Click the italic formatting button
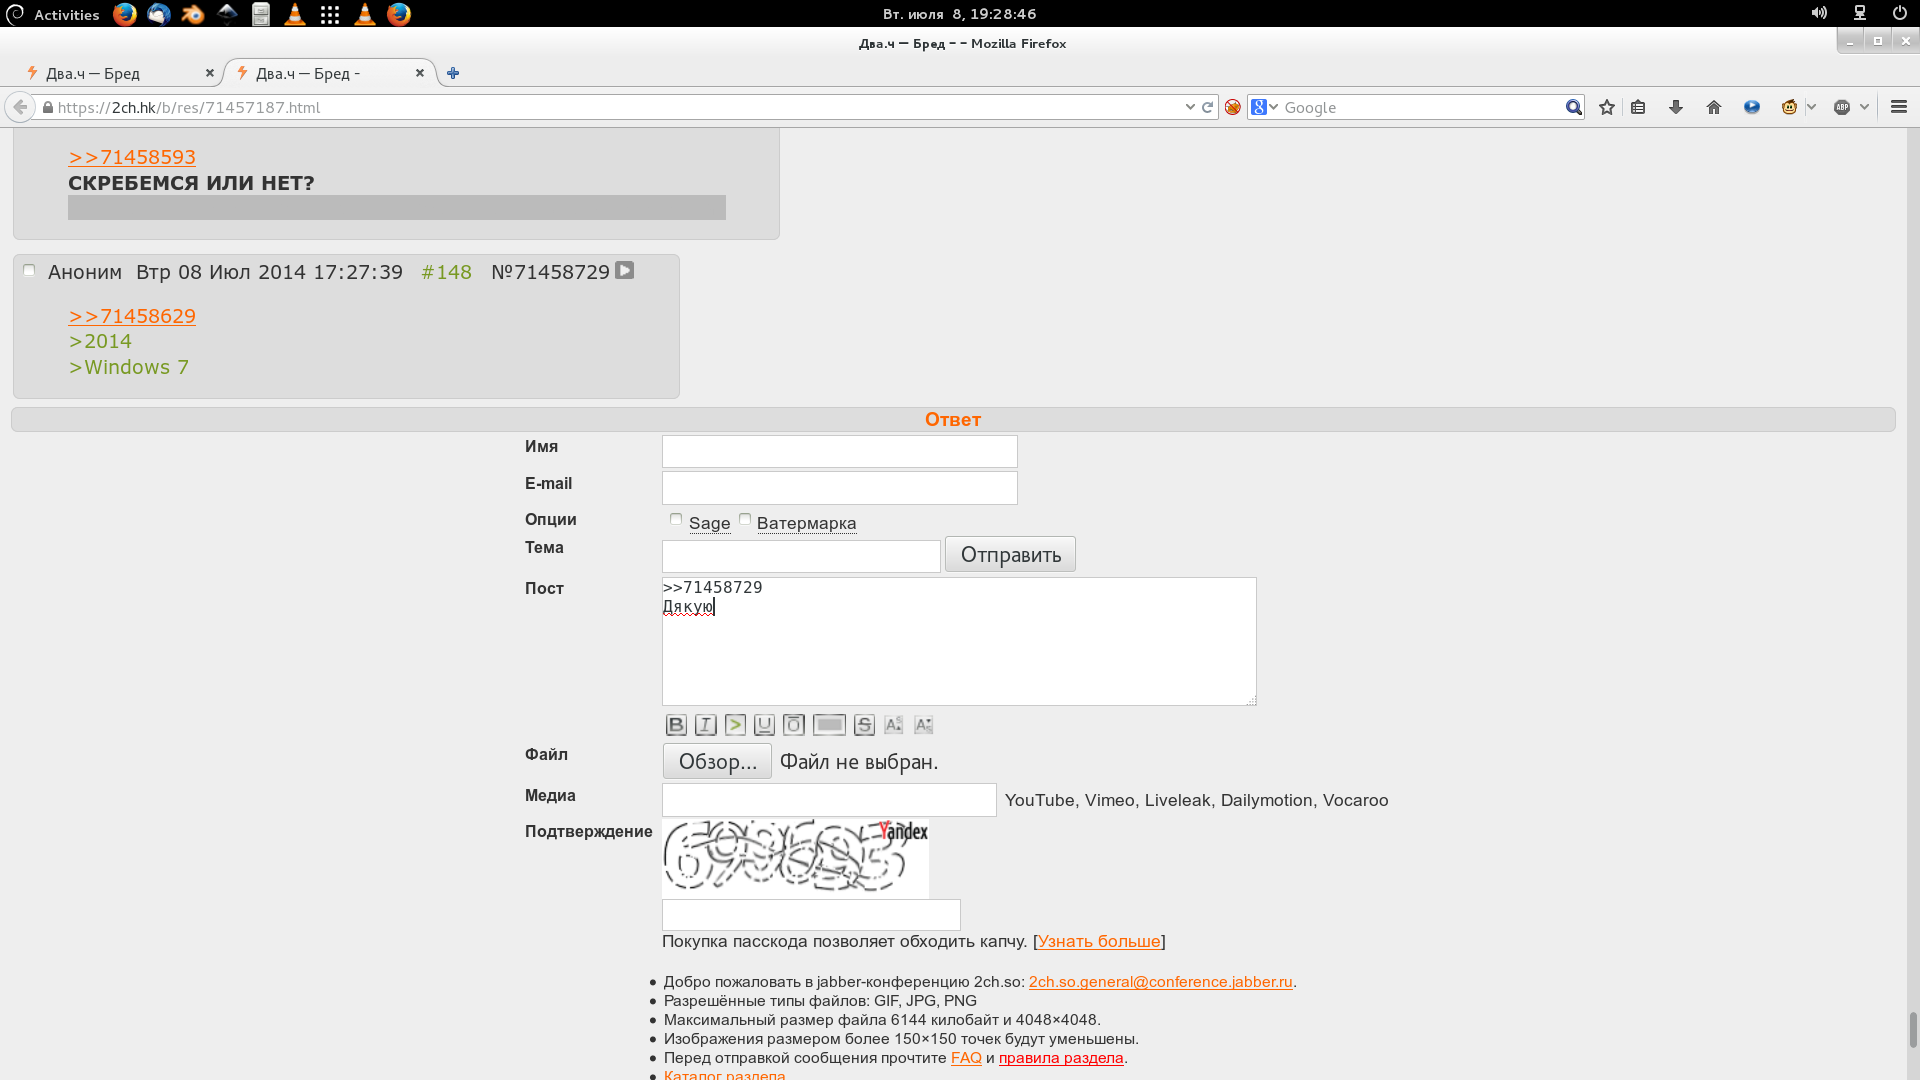This screenshot has height=1080, width=1920. (x=705, y=725)
